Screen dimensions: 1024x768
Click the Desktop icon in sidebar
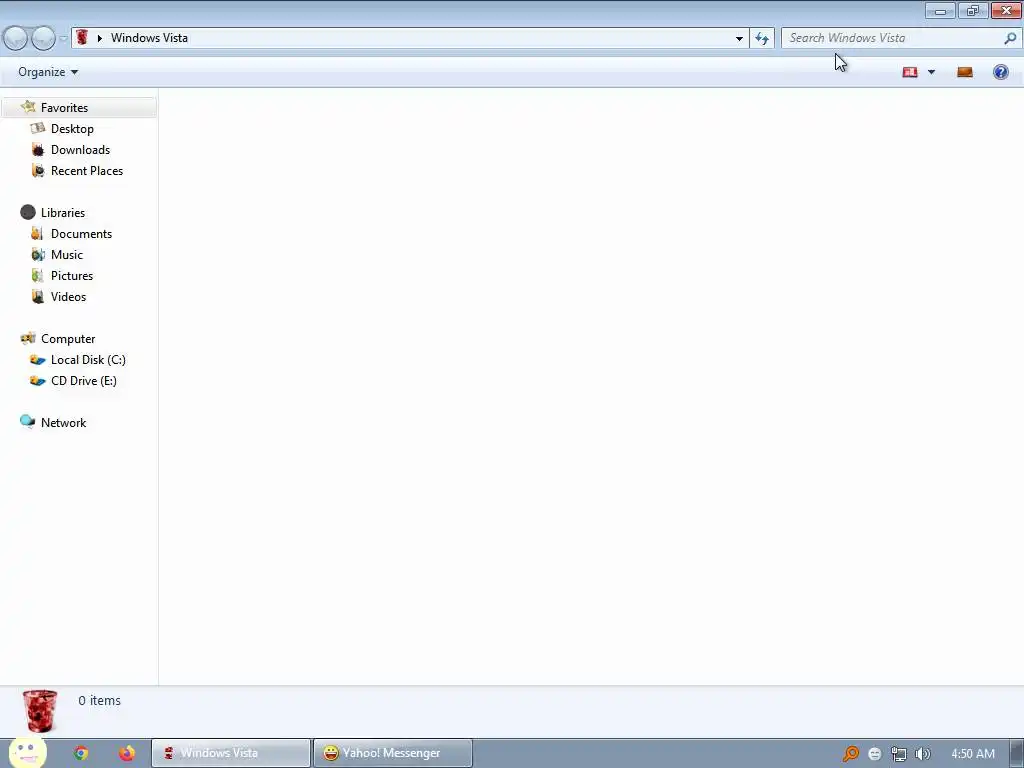click(38, 128)
